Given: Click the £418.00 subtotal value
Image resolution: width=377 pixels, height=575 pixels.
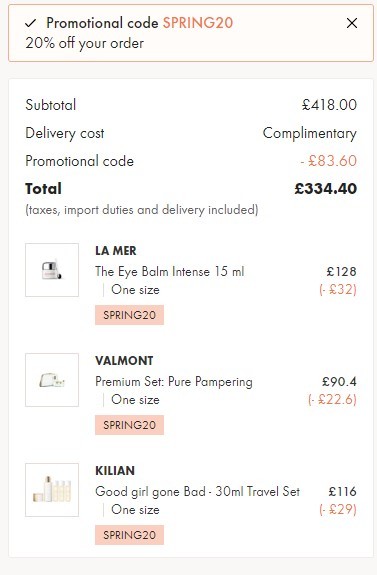Looking at the screenshot, I should 329,105.
